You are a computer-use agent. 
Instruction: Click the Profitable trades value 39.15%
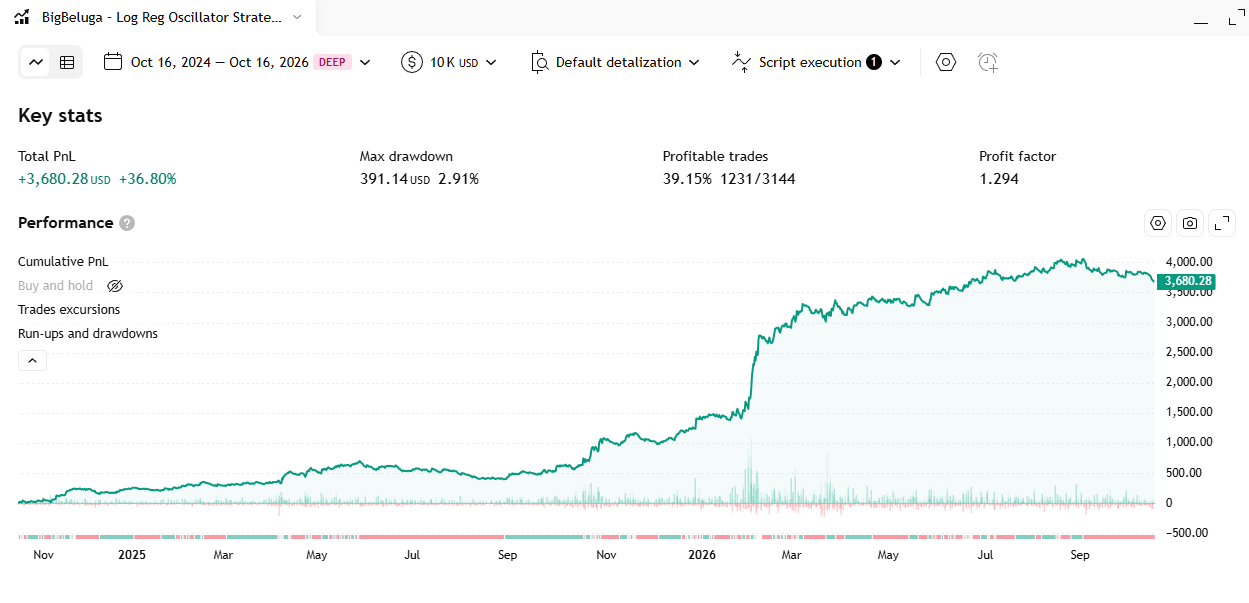(687, 179)
